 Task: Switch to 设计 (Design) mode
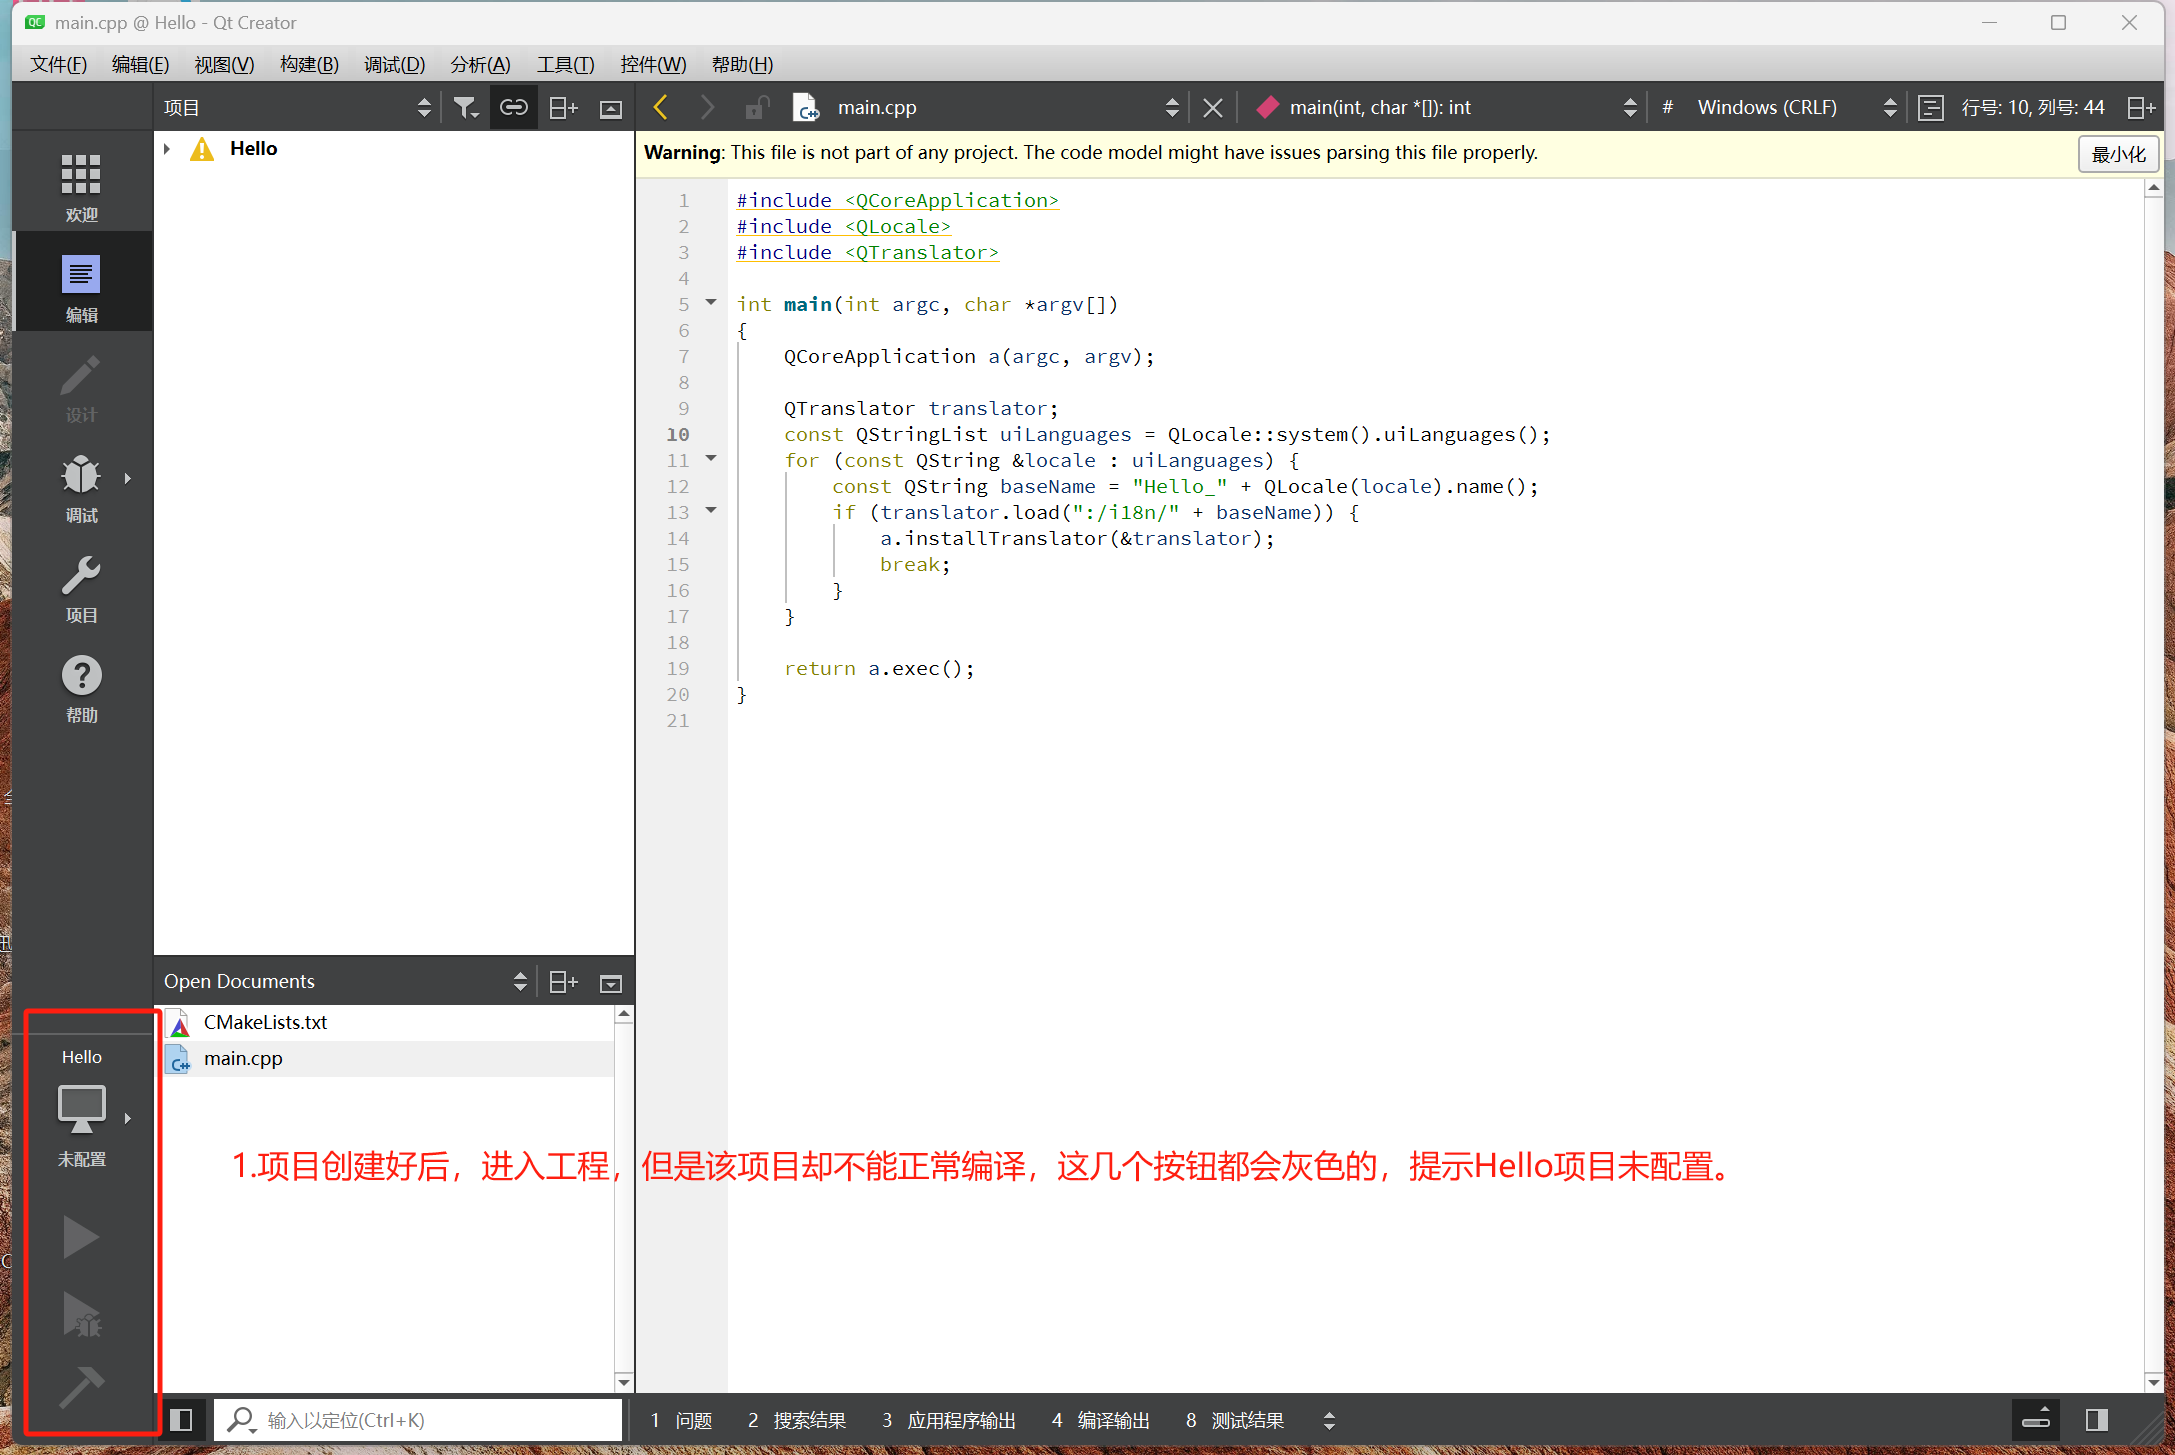click(80, 385)
